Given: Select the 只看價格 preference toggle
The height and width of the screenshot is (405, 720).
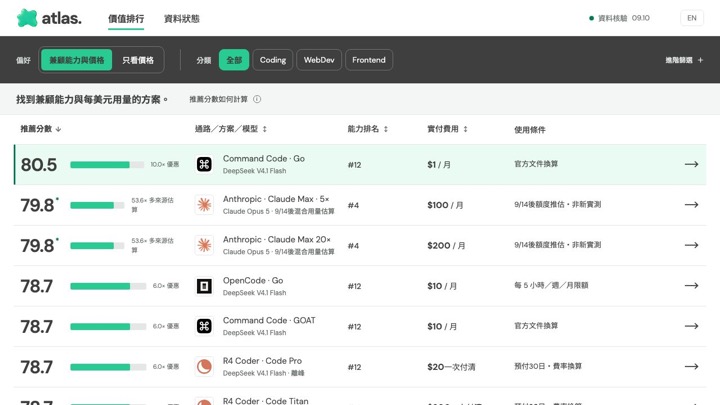Looking at the screenshot, I should click(x=138, y=60).
